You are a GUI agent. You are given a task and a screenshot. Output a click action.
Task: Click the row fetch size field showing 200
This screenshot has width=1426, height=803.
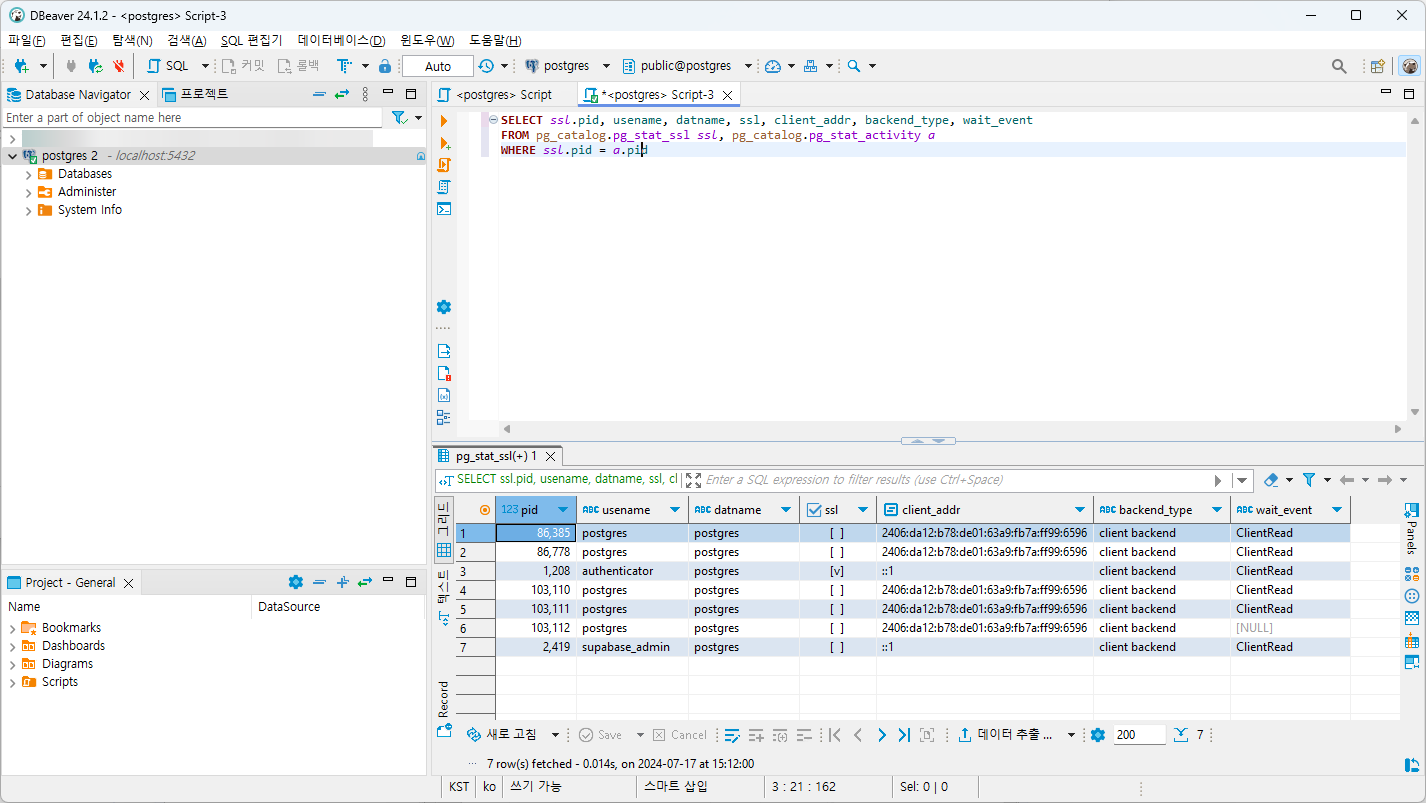tap(1139, 735)
